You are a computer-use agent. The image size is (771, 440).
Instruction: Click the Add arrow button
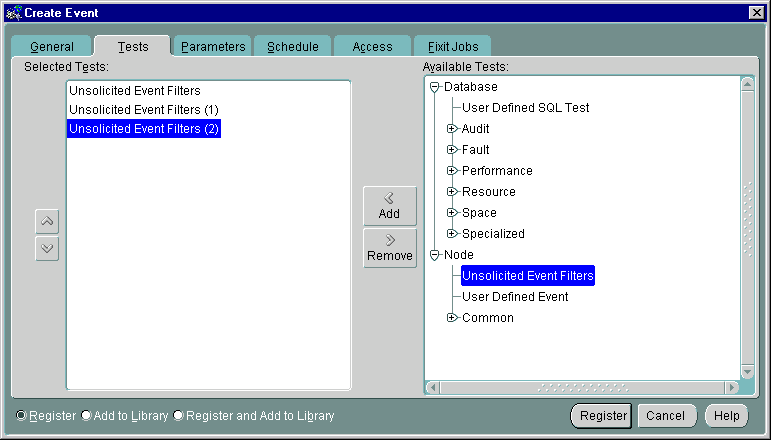tap(389, 206)
